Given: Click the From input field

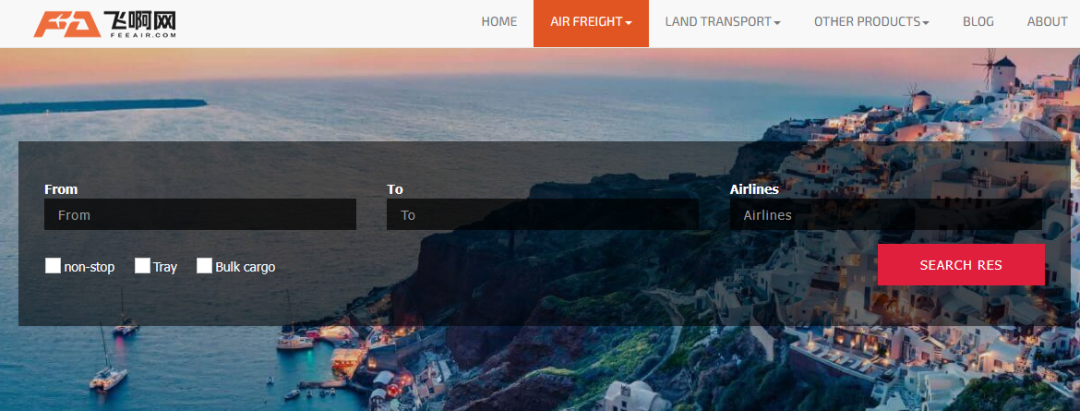Looking at the screenshot, I should coord(200,215).
